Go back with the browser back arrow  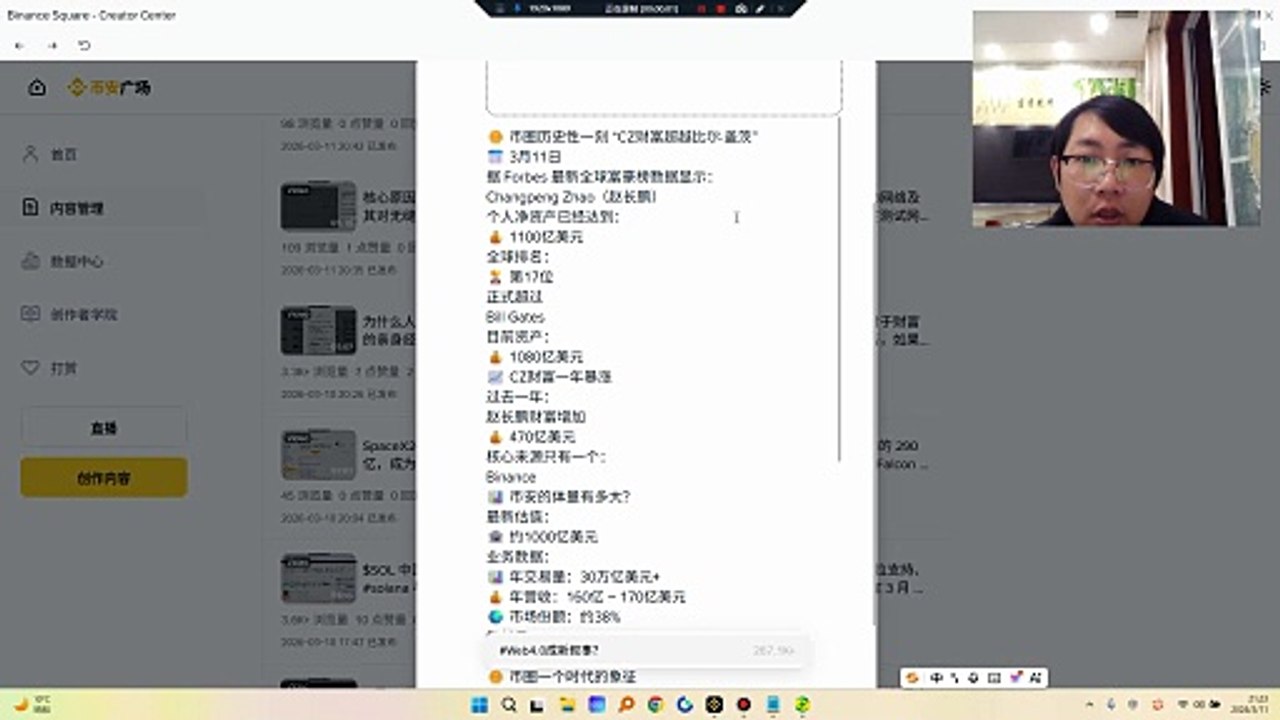tap(20, 46)
